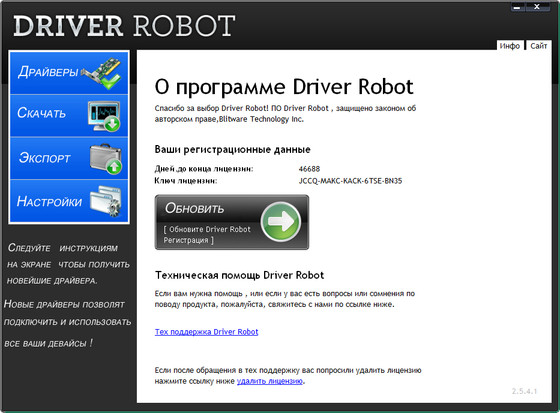The height and width of the screenshot is (413, 560).
Task: Click the briefcase icon with upload arrow
Action: (106, 159)
